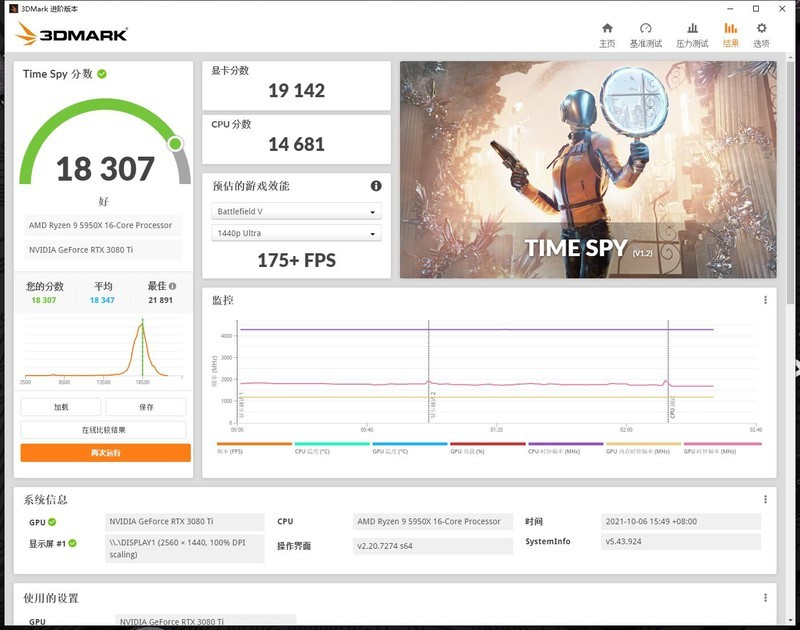
Task: Click the info icon beside estimated game performance
Action: point(374,185)
